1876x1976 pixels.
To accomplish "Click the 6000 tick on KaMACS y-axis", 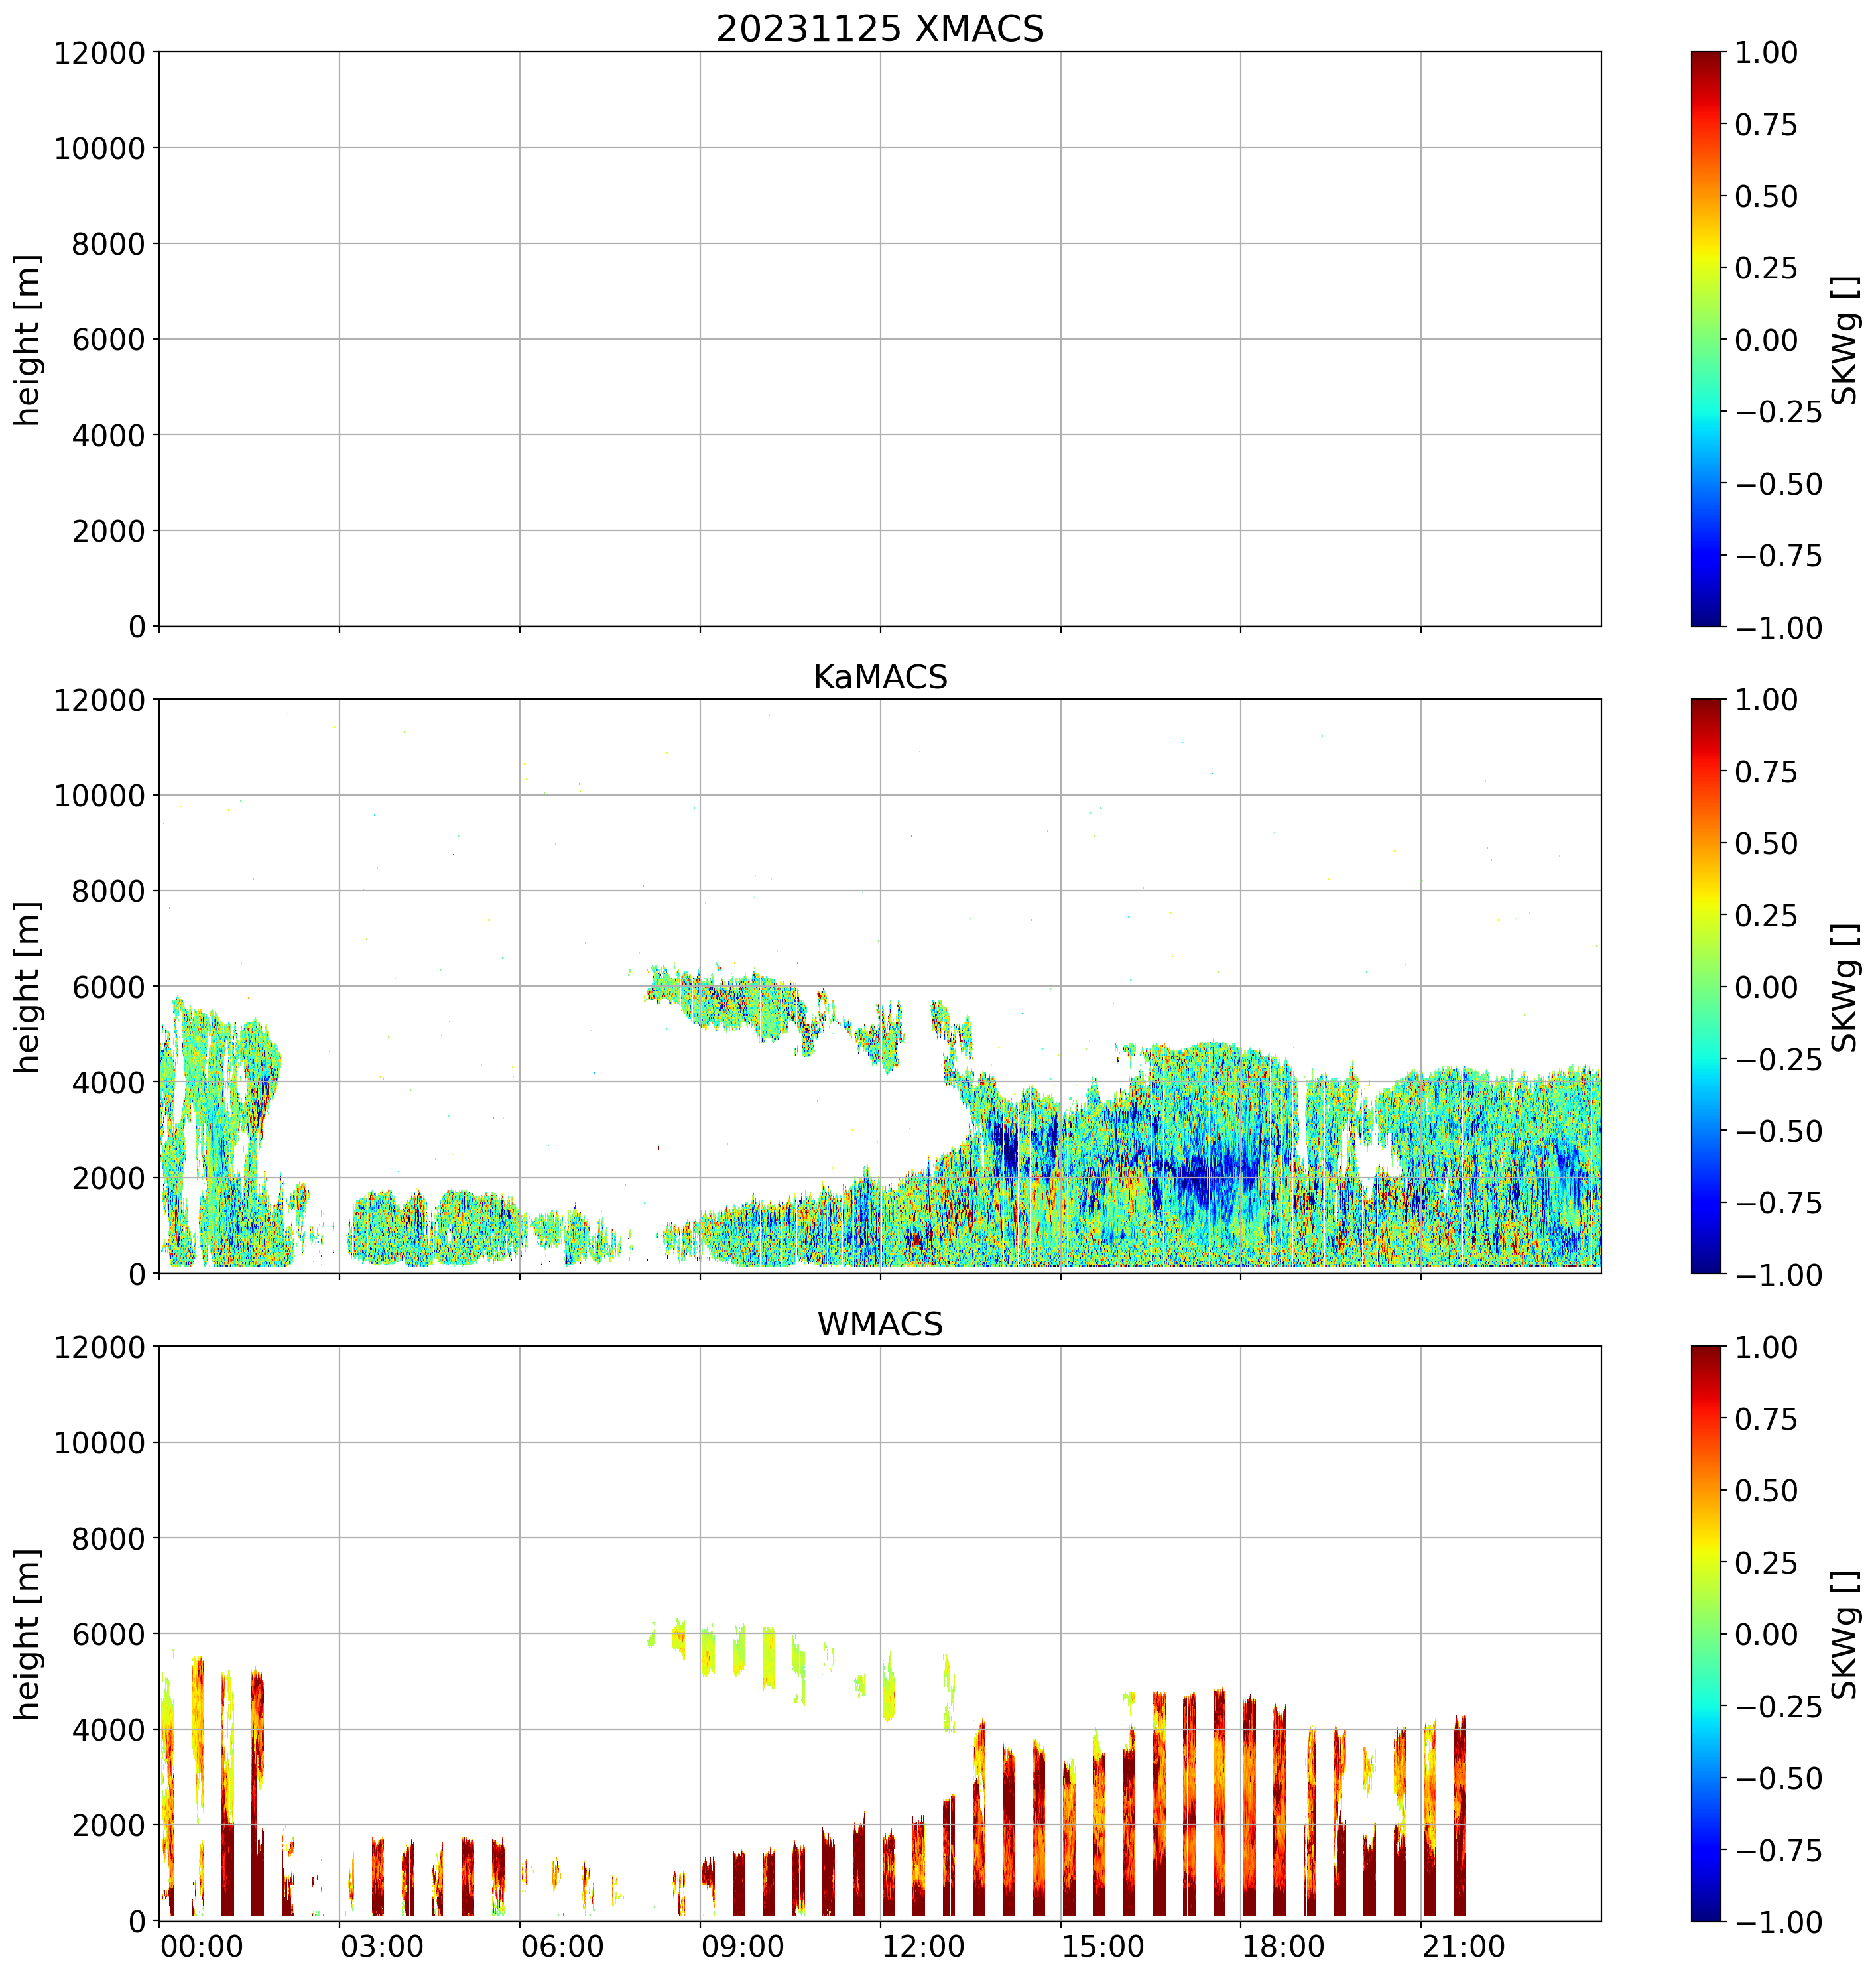I will [x=108, y=986].
